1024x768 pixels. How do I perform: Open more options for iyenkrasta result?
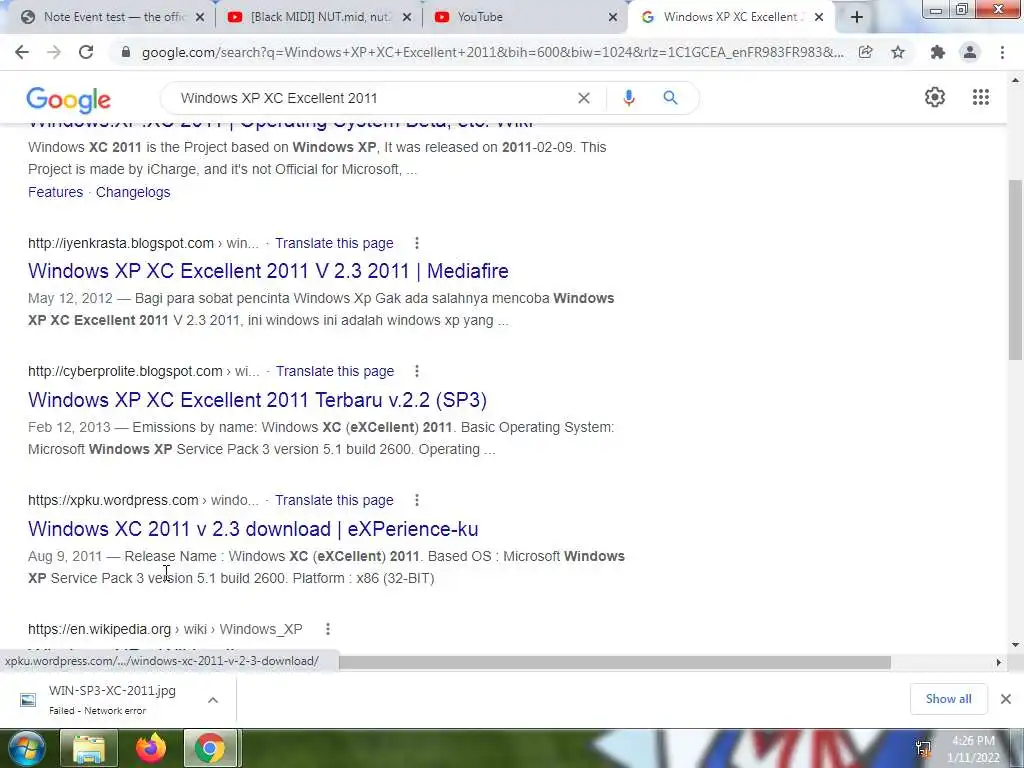pyautogui.click(x=417, y=243)
